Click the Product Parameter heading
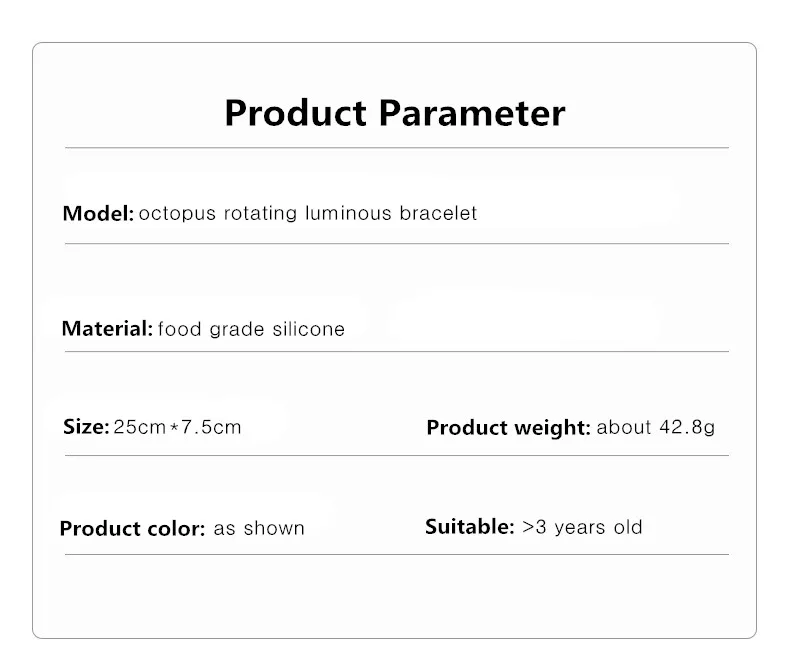Viewport: 790px width, 666px height. pos(394,112)
